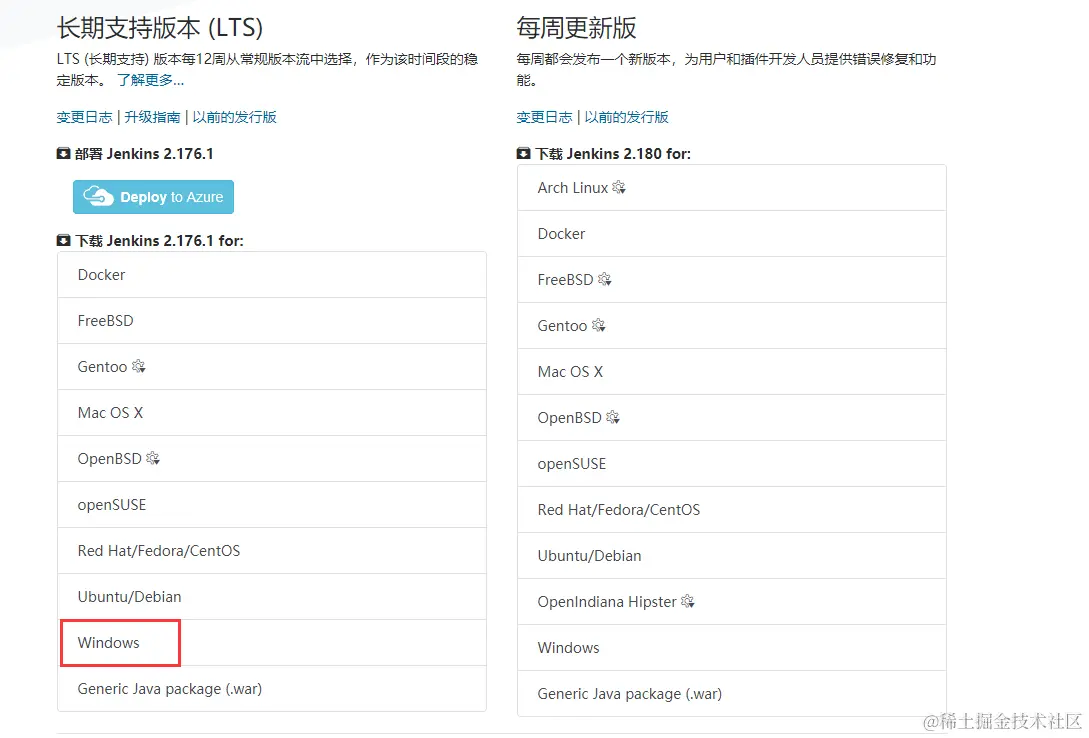The width and height of the screenshot is (1089, 738).
Task: Select Docker in the LTS 2.176.1 list
Action: point(272,275)
